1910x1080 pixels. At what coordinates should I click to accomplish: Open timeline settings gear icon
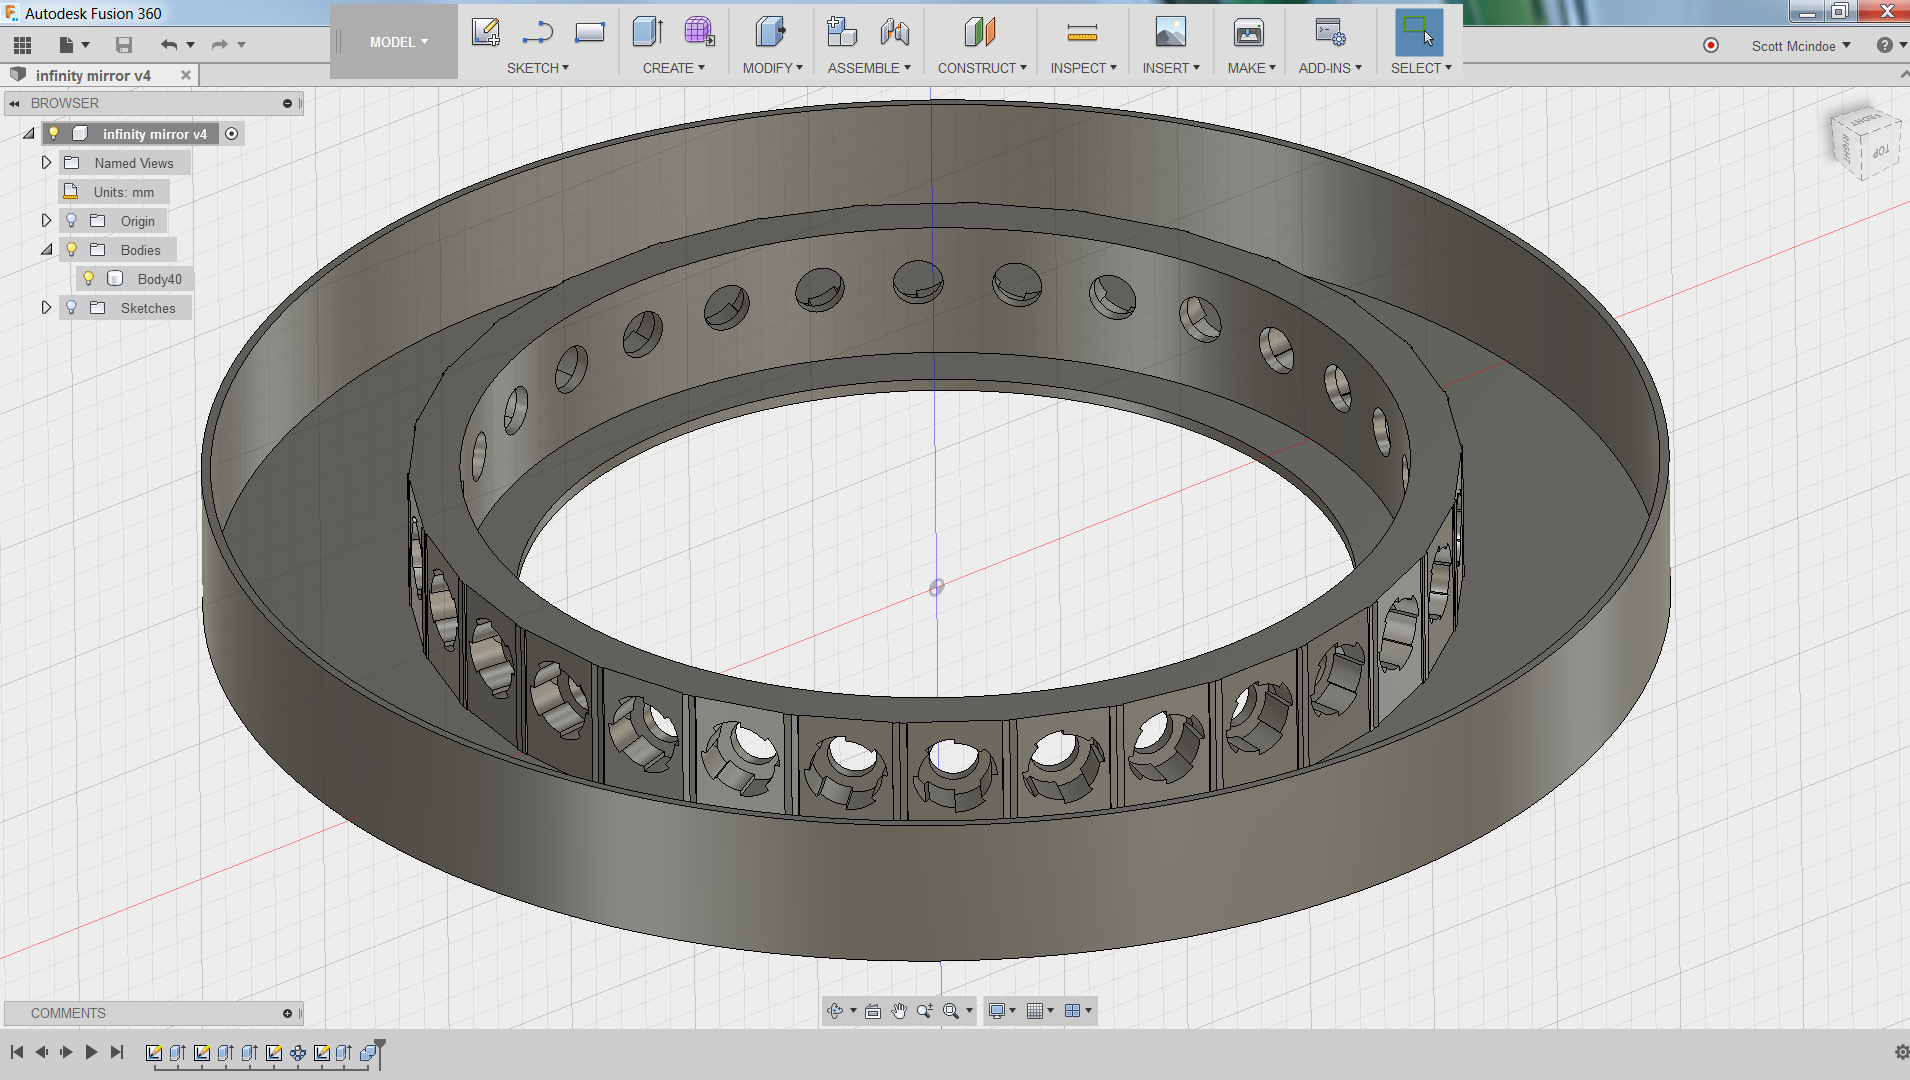pyautogui.click(x=1901, y=1052)
